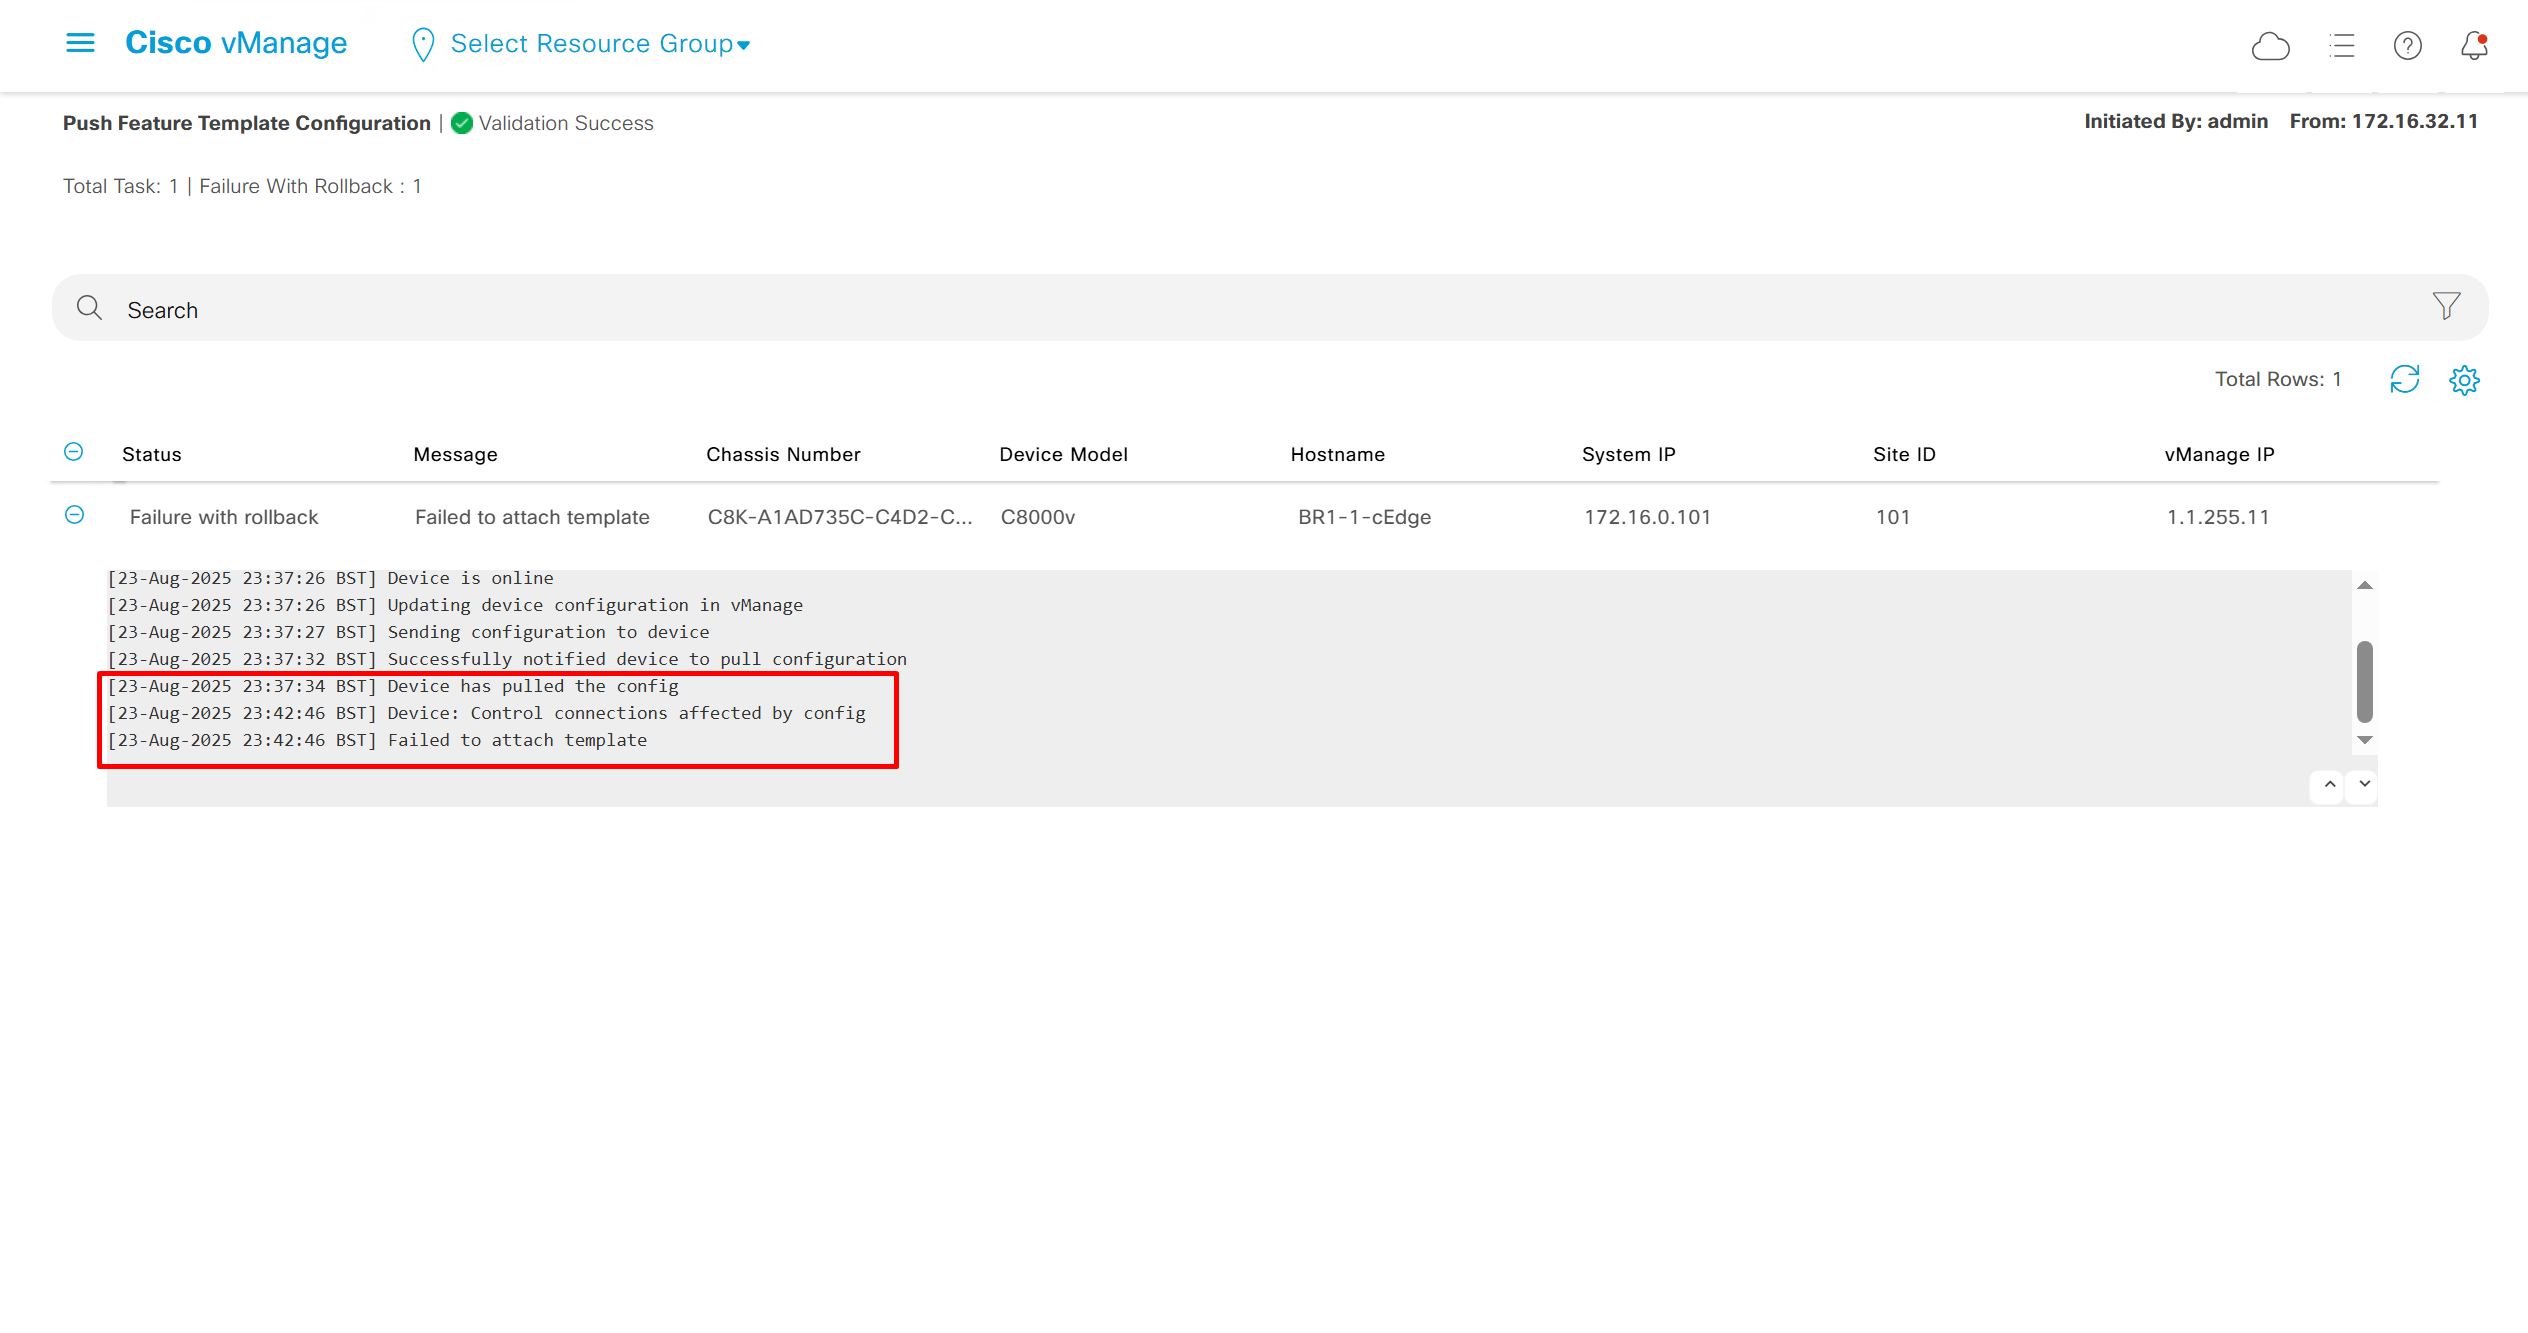Open table column settings gear
The width and height of the screenshot is (2528, 1333).
click(x=2464, y=380)
